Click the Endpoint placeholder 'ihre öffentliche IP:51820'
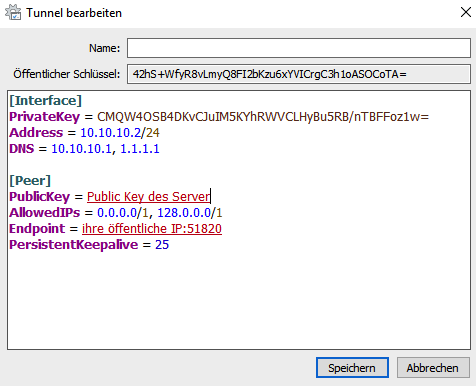Image resolution: width=476 pixels, height=386 pixels. (x=152, y=229)
